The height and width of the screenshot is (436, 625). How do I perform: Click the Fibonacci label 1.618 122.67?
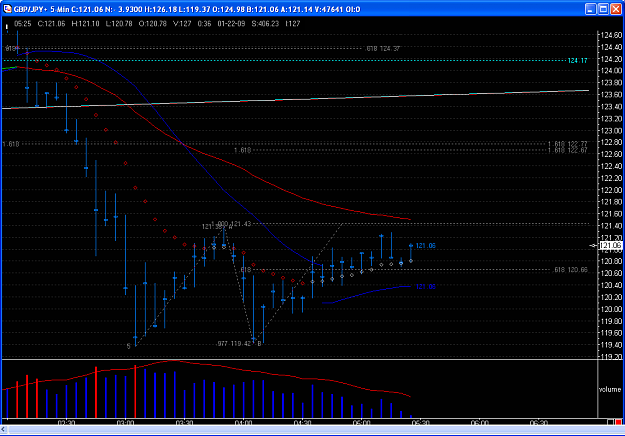tap(567, 150)
